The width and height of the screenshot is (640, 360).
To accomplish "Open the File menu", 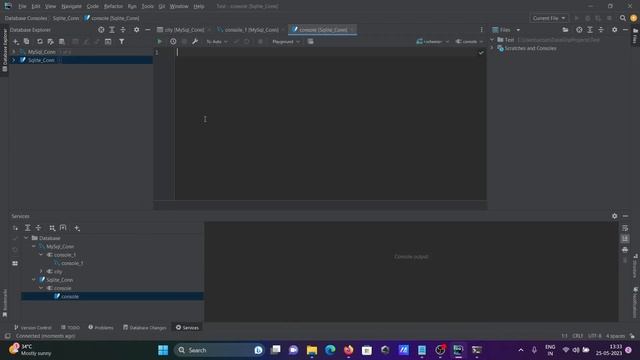I will [x=22, y=6].
